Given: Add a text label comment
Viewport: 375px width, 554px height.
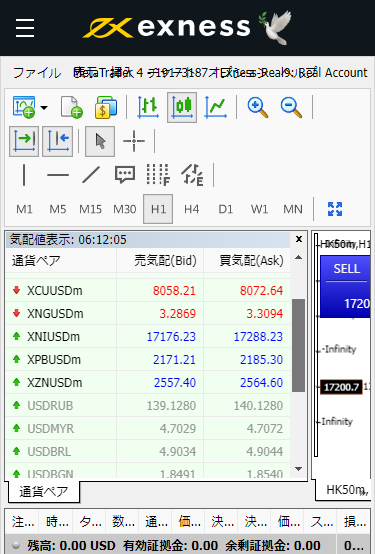Looking at the screenshot, I should pyautogui.click(x=125, y=175).
